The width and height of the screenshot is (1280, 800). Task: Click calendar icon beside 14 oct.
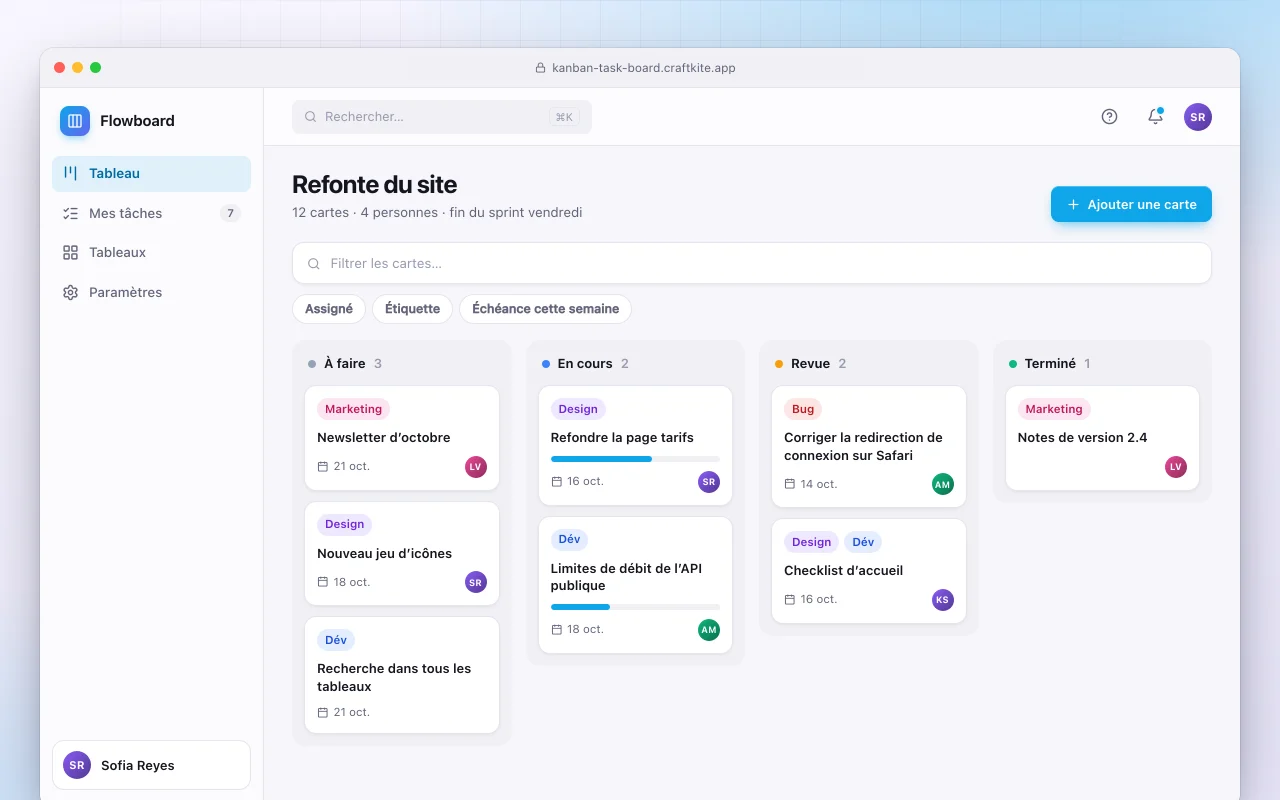coord(790,484)
